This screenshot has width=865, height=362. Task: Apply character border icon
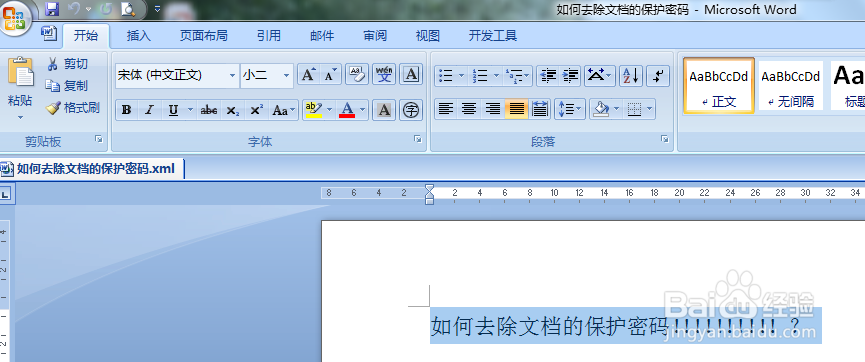(410, 75)
